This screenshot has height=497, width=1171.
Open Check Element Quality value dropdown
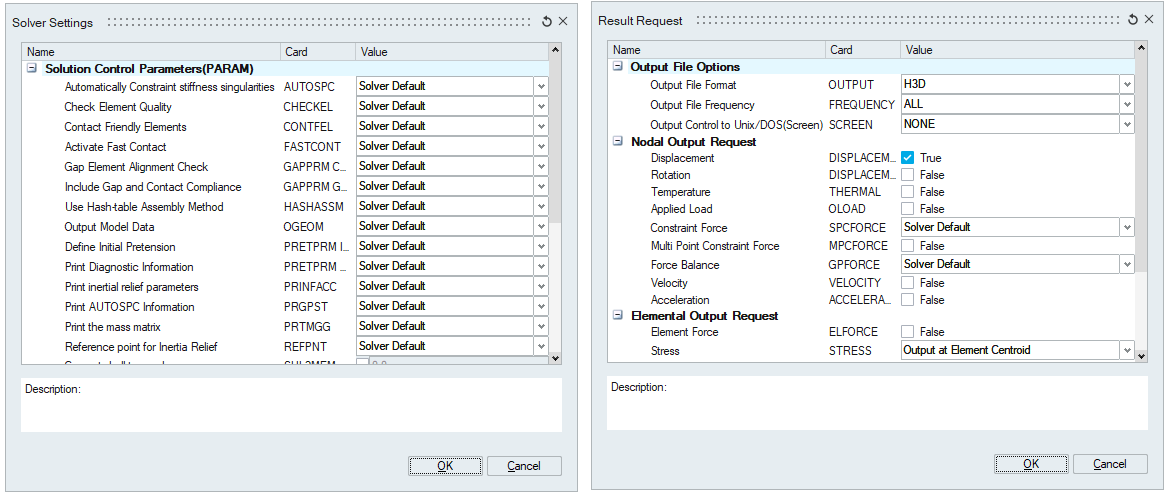(x=541, y=106)
